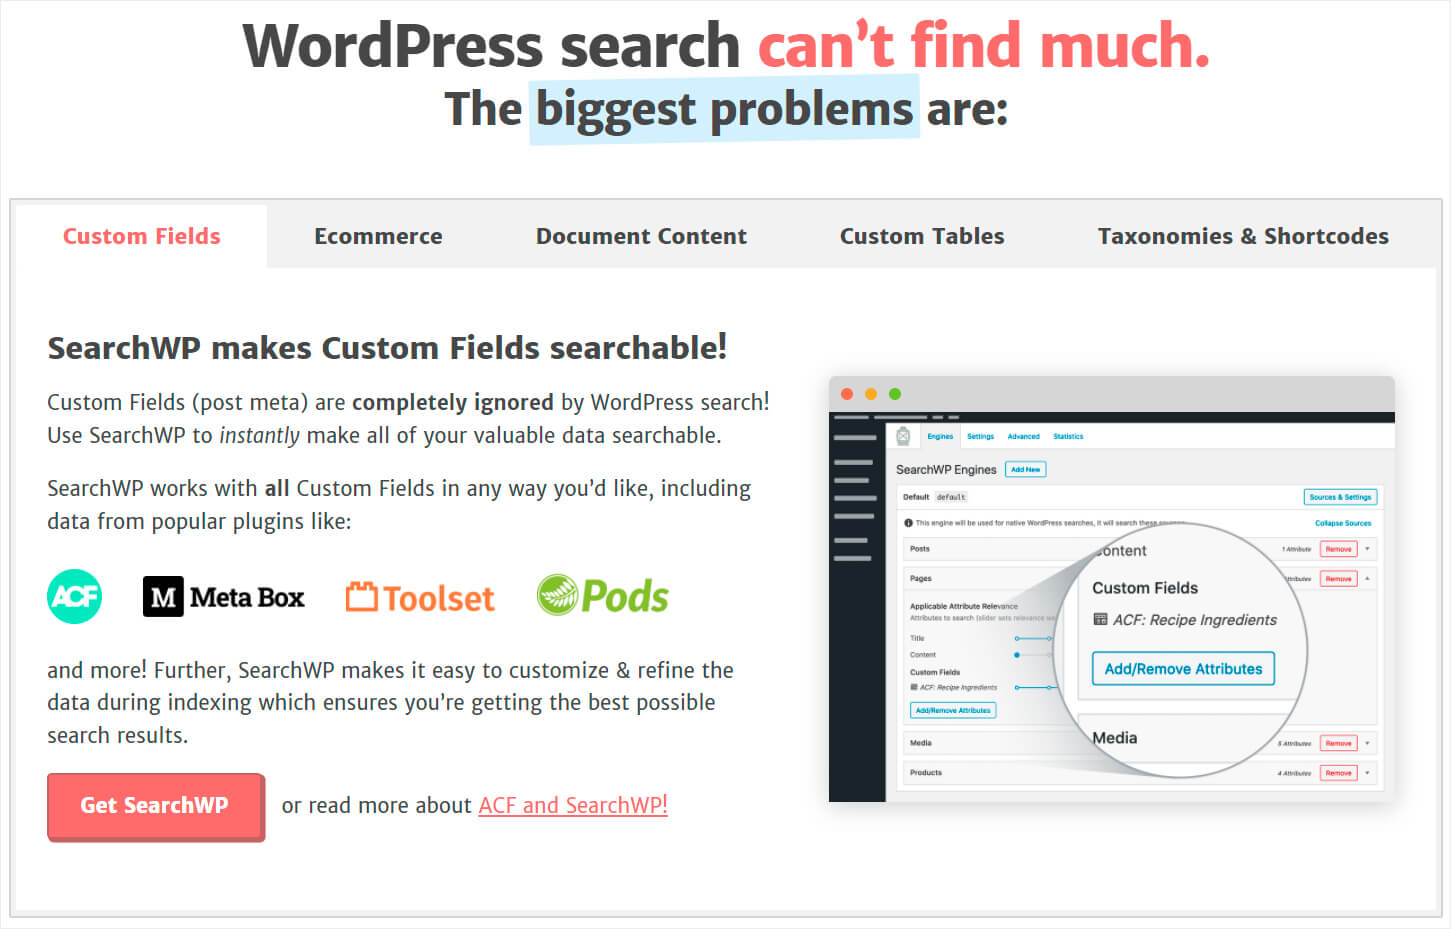
Task: Click the 'default' engine slug label
Action: coord(951,497)
